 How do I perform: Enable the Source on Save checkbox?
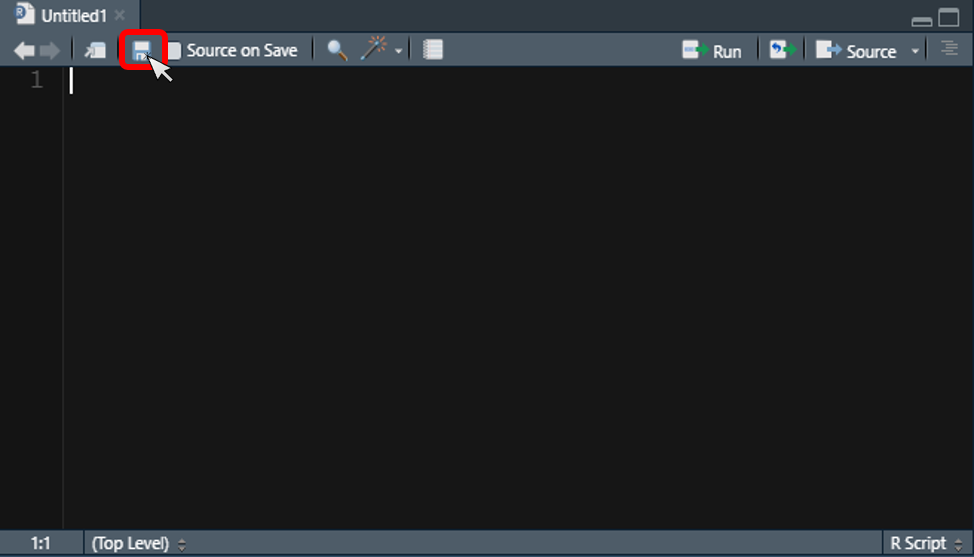click(175, 51)
